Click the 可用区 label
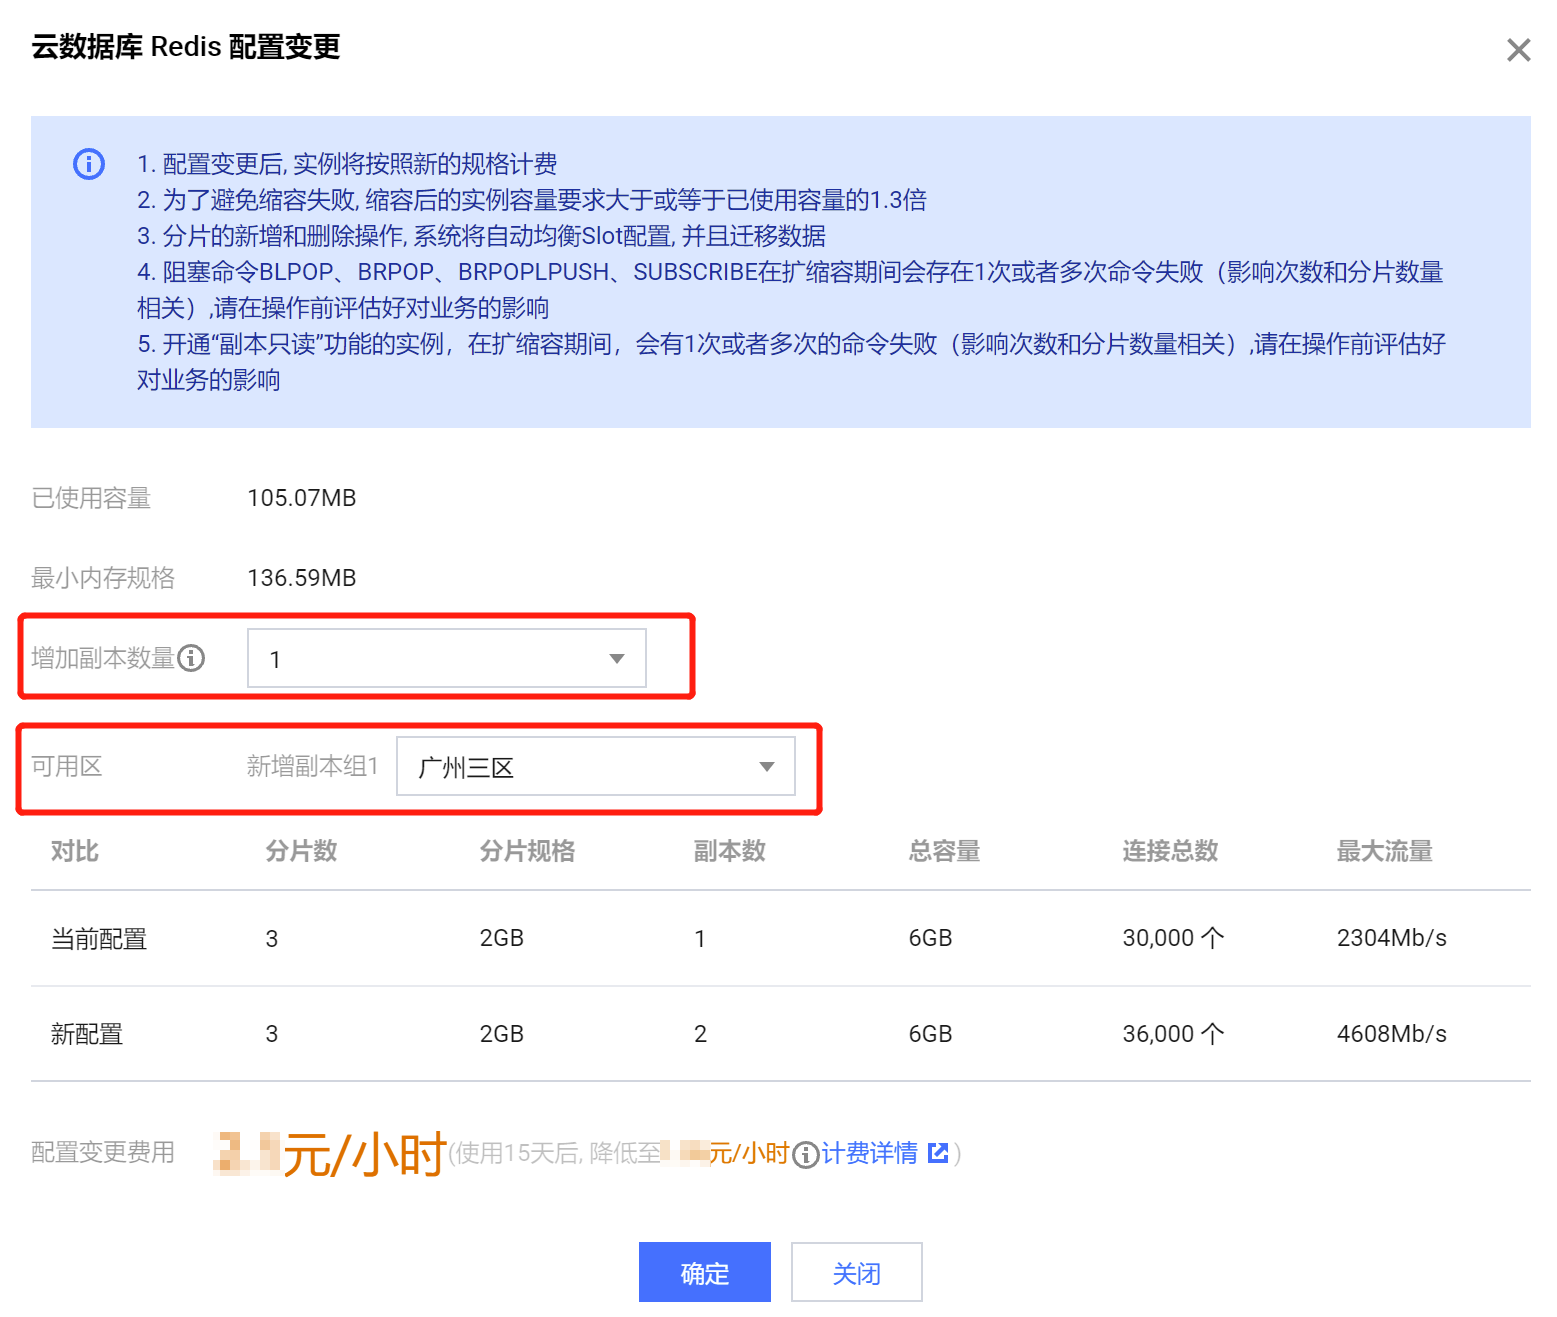 [67, 766]
